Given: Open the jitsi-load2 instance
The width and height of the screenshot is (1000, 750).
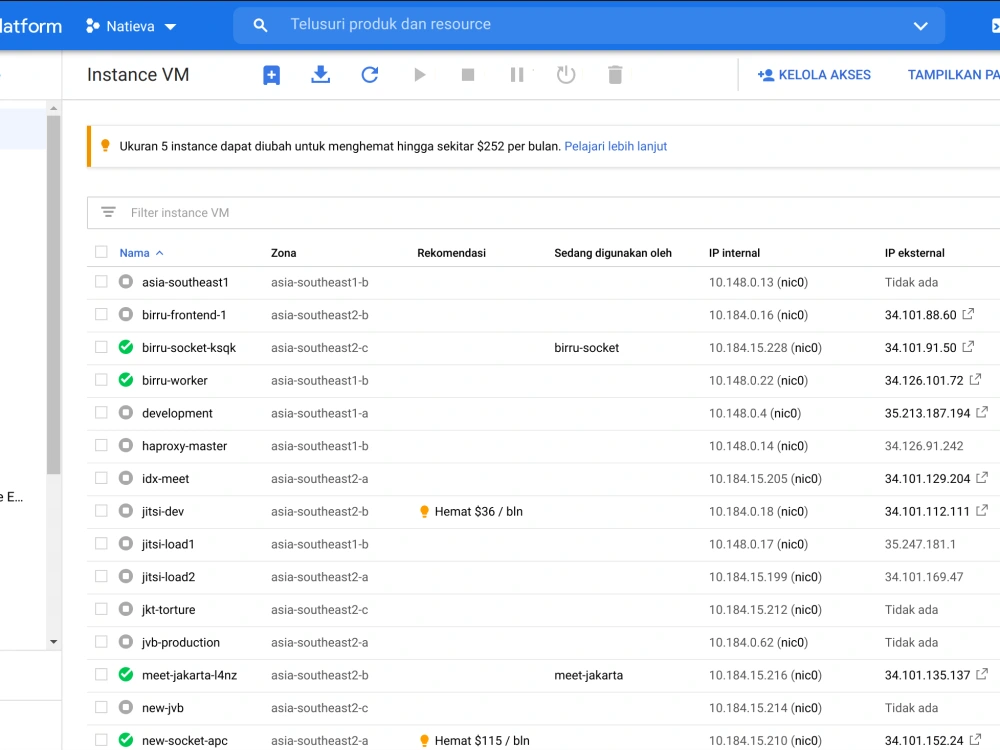Looking at the screenshot, I should 168,577.
